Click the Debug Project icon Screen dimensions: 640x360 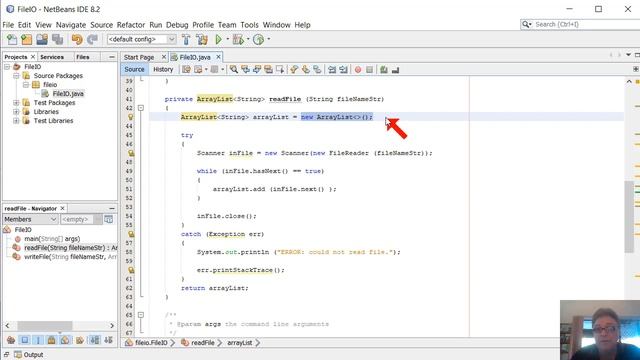[238, 39]
